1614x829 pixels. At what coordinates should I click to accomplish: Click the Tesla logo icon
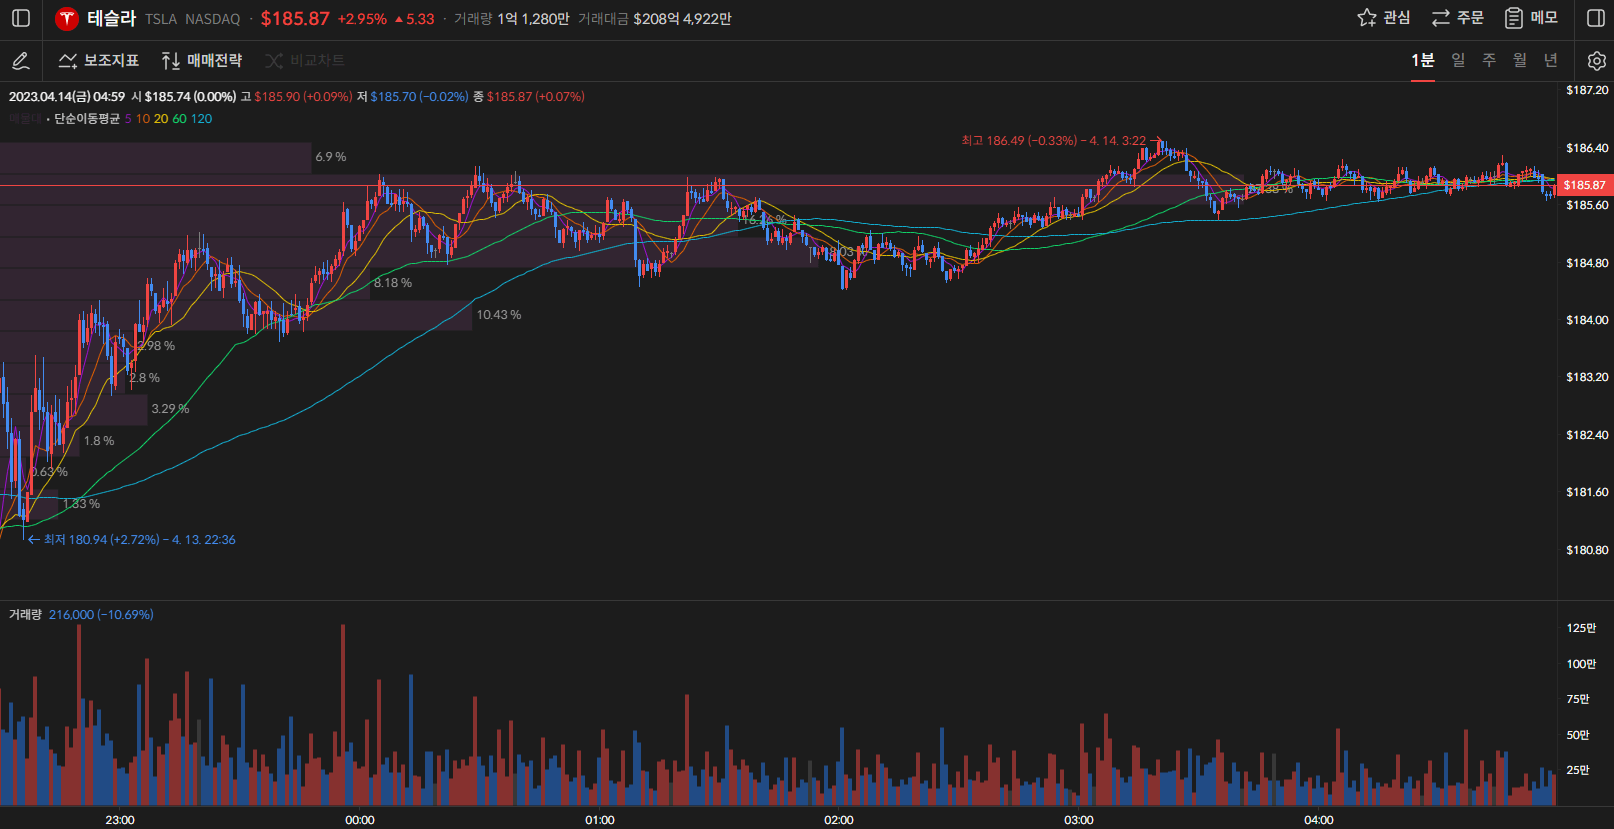point(67,18)
